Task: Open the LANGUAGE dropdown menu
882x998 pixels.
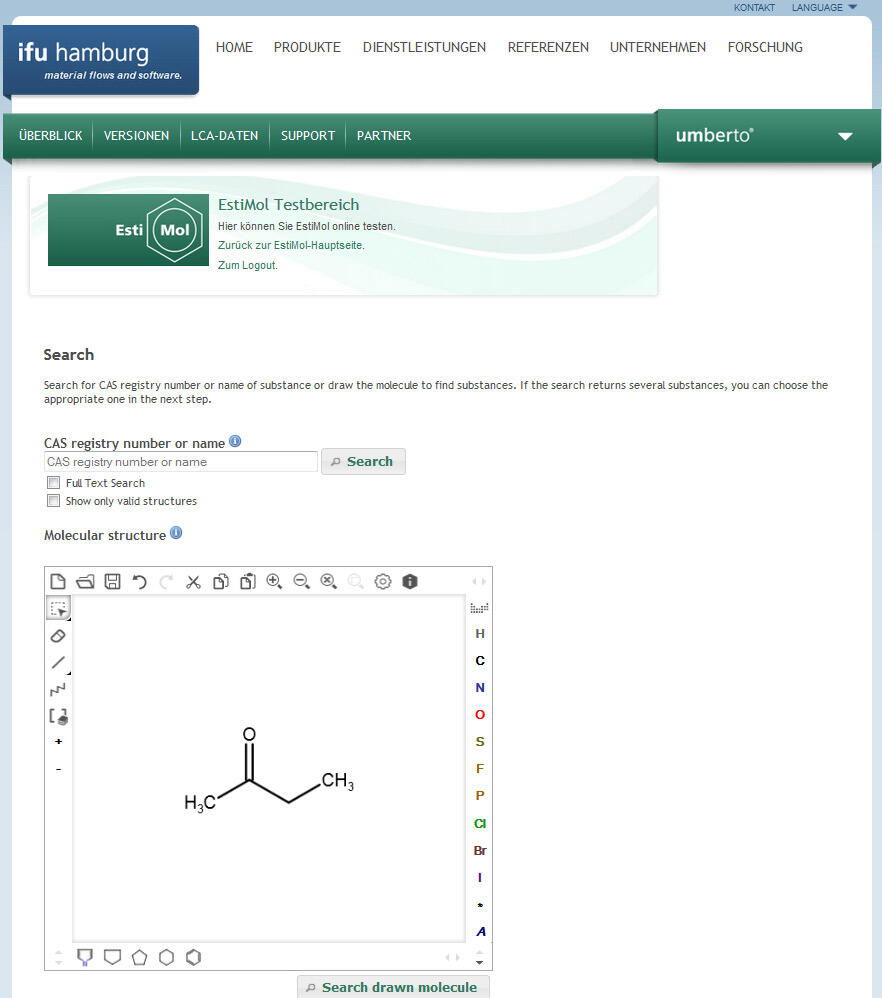Action: [824, 8]
